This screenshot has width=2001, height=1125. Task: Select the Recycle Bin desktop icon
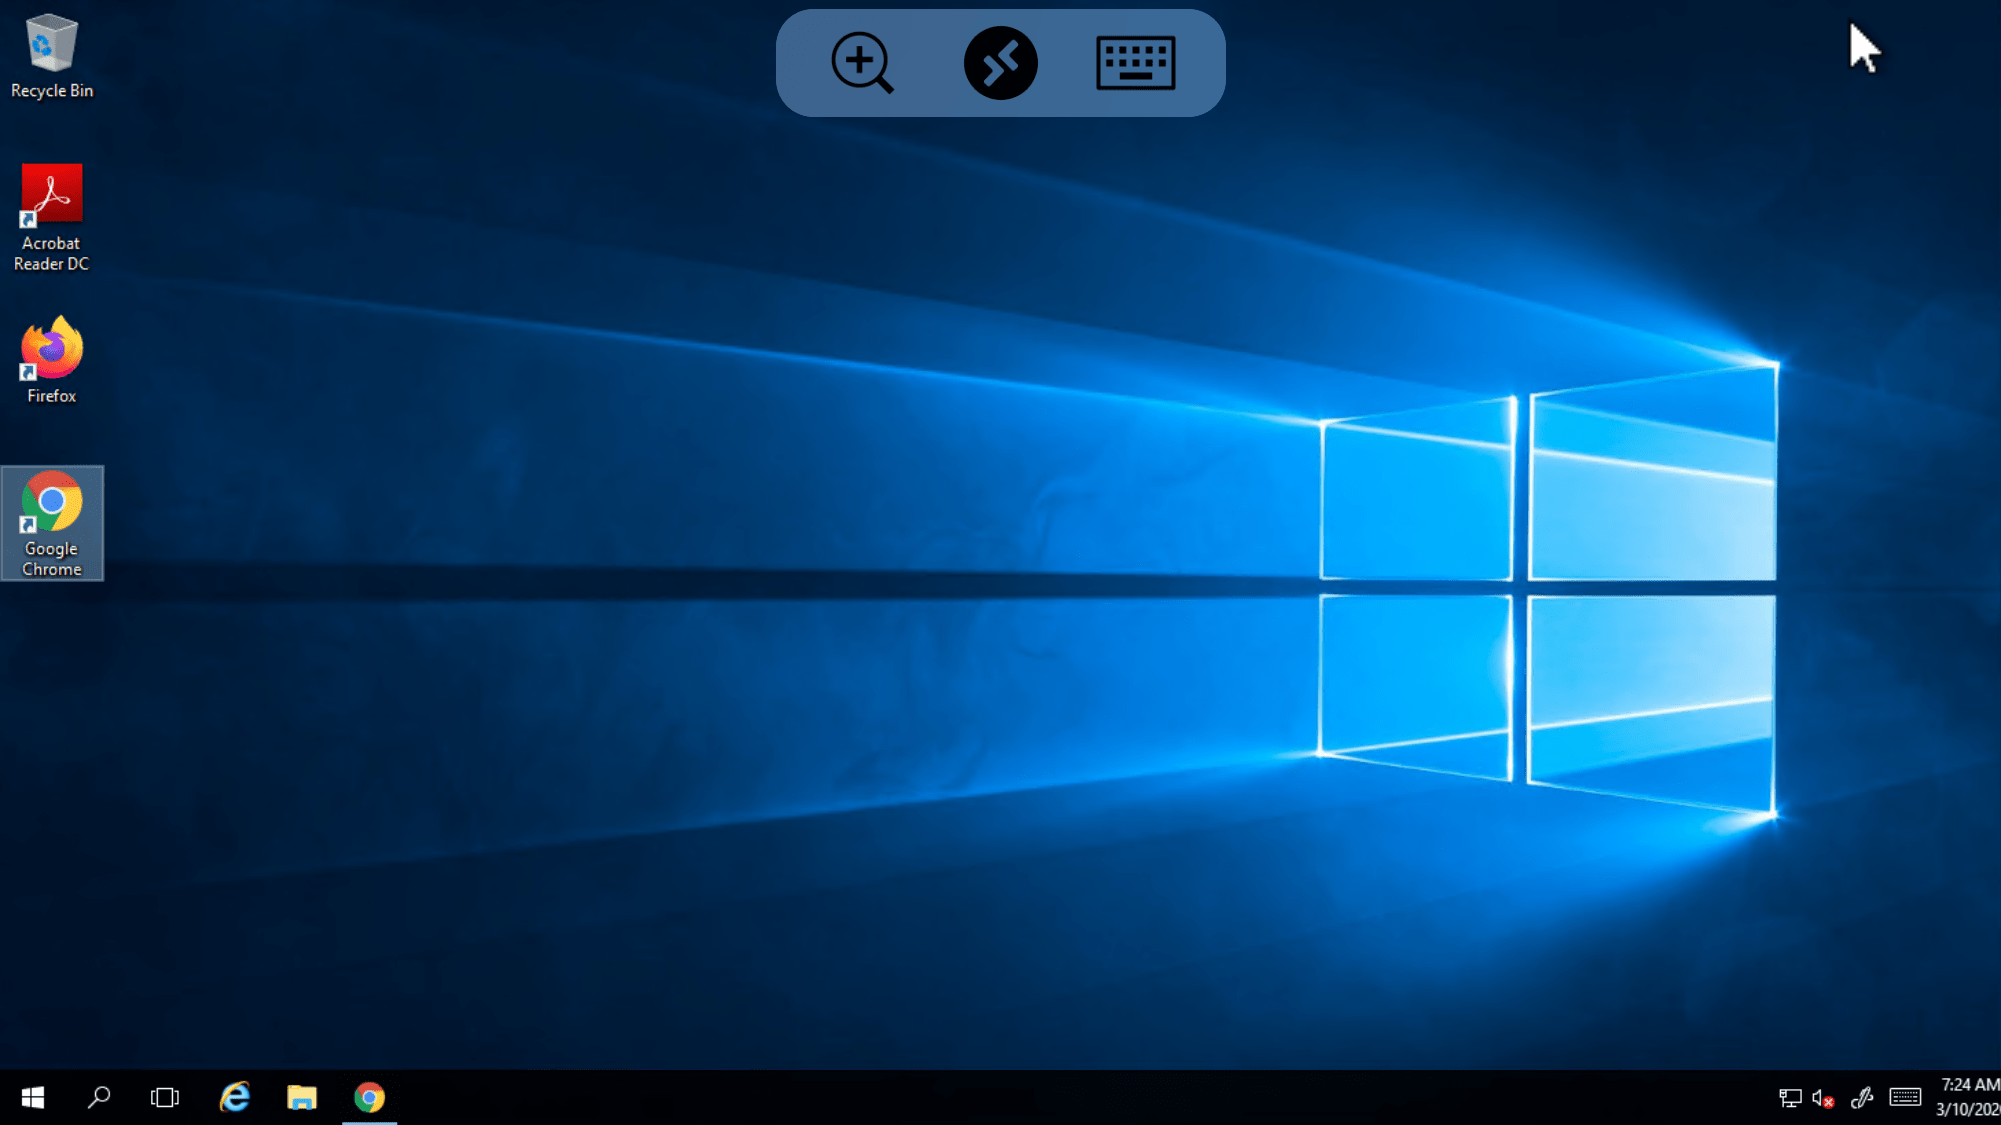tap(51, 56)
